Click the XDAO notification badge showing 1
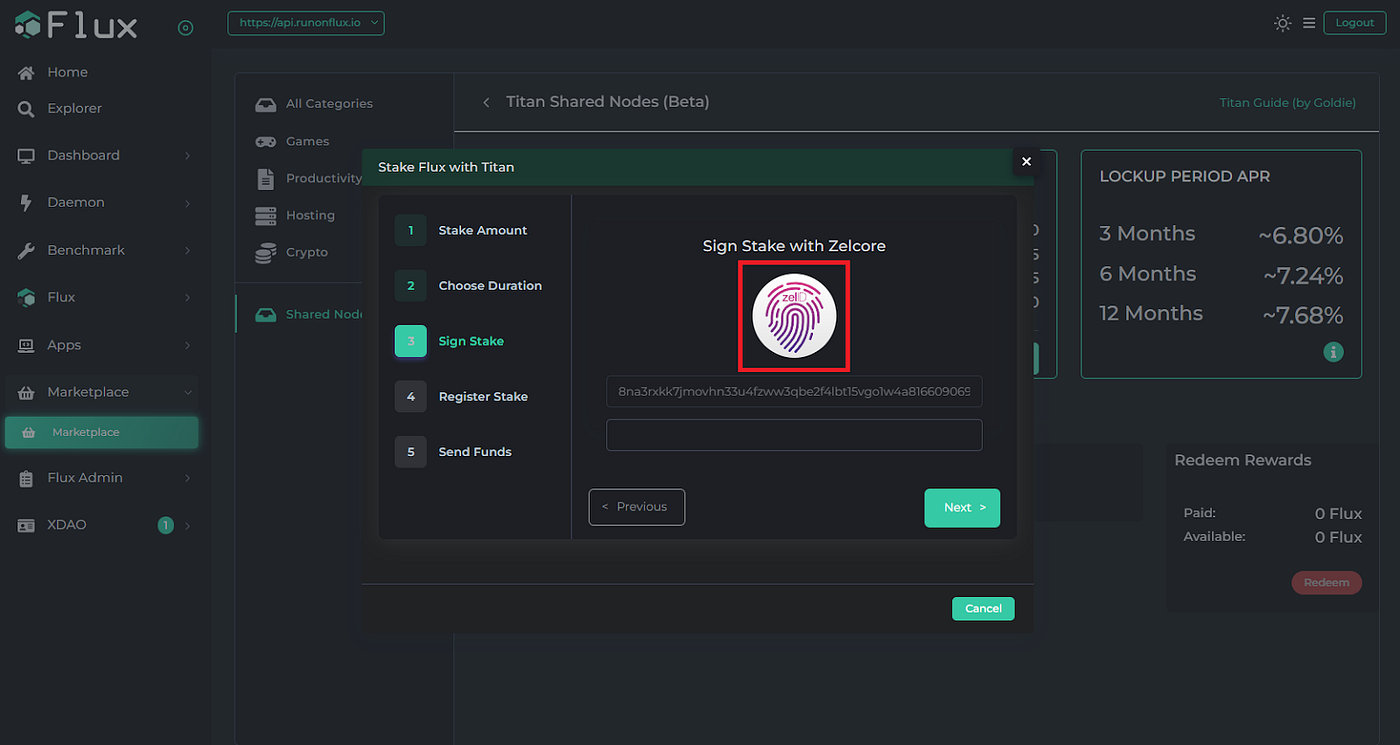 tap(166, 525)
